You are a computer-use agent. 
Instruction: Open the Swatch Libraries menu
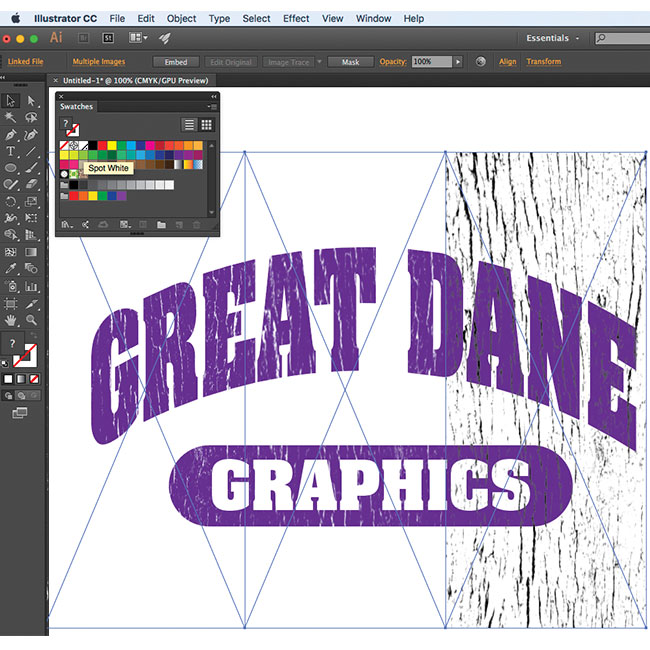pyautogui.click(x=67, y=225)
